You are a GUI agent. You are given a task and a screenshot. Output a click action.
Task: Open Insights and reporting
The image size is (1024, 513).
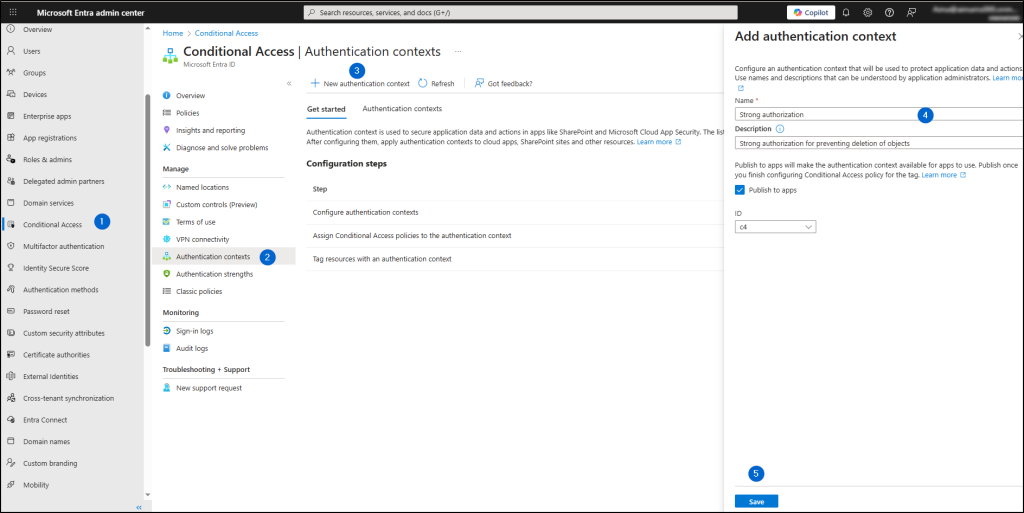click(x=210, y=130)
